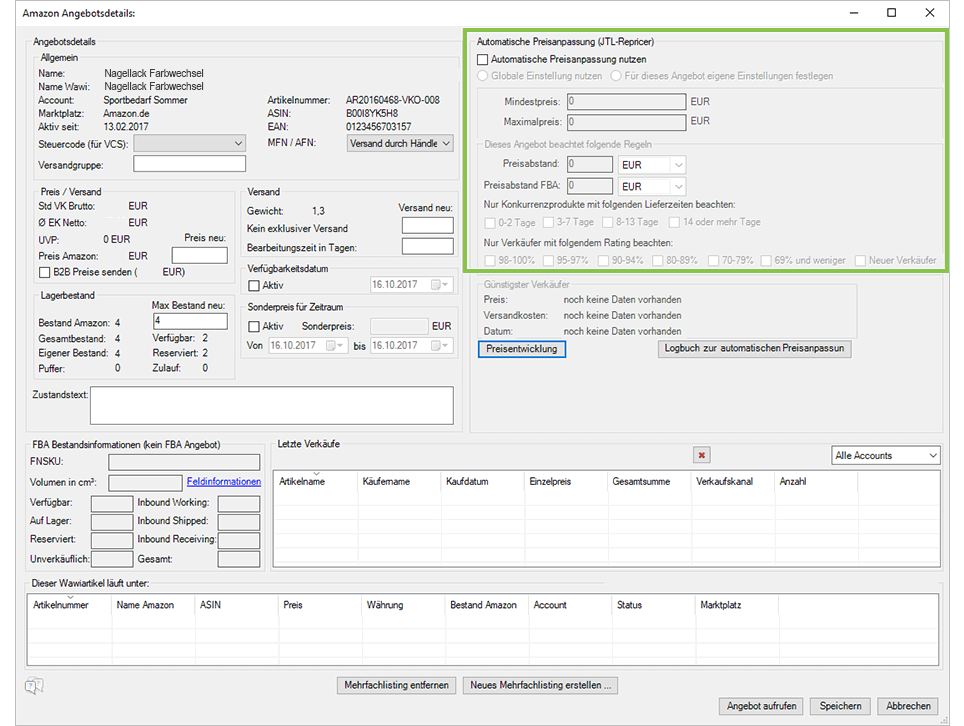
Task: Click the Preisentwicklung button
Action: pos(522,349)
